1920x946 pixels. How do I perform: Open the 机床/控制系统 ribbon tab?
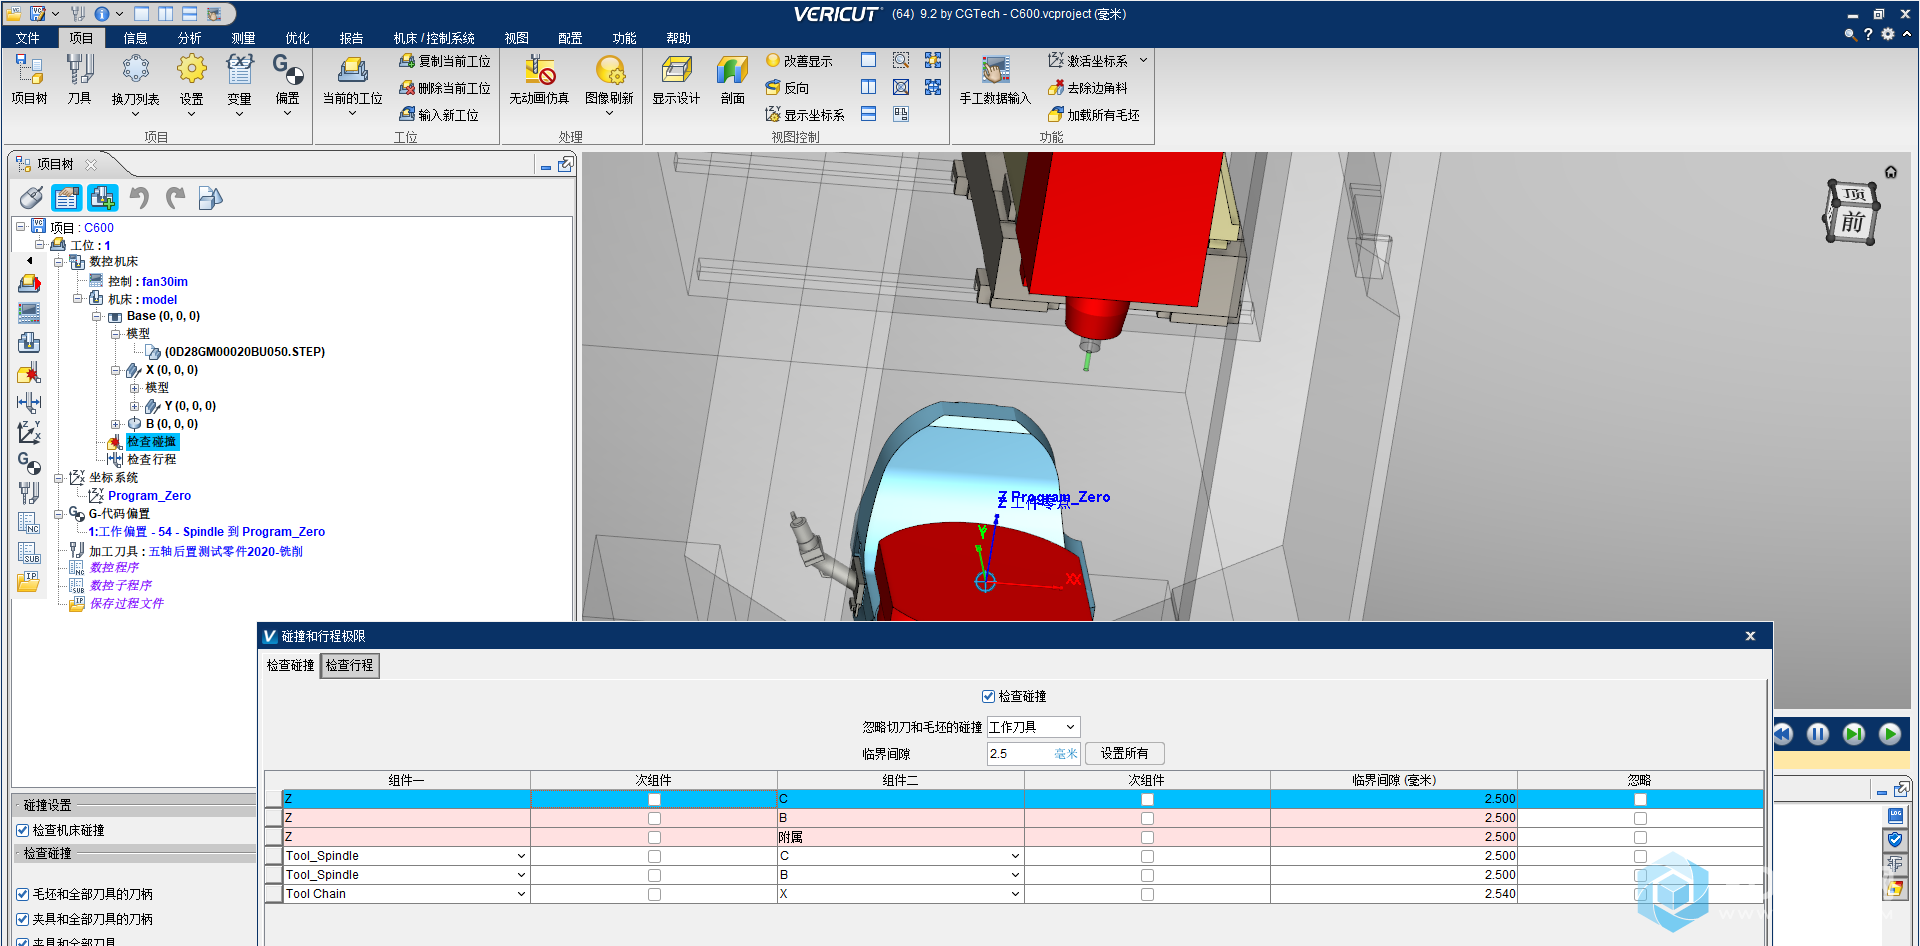point(434,38)
